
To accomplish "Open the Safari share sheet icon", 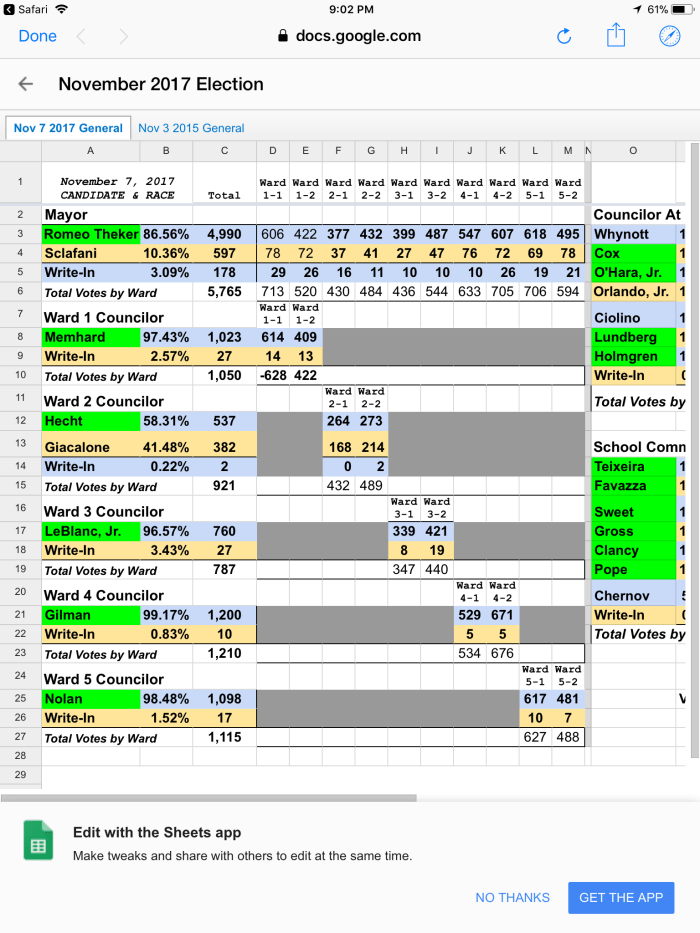I will [616, 36].
